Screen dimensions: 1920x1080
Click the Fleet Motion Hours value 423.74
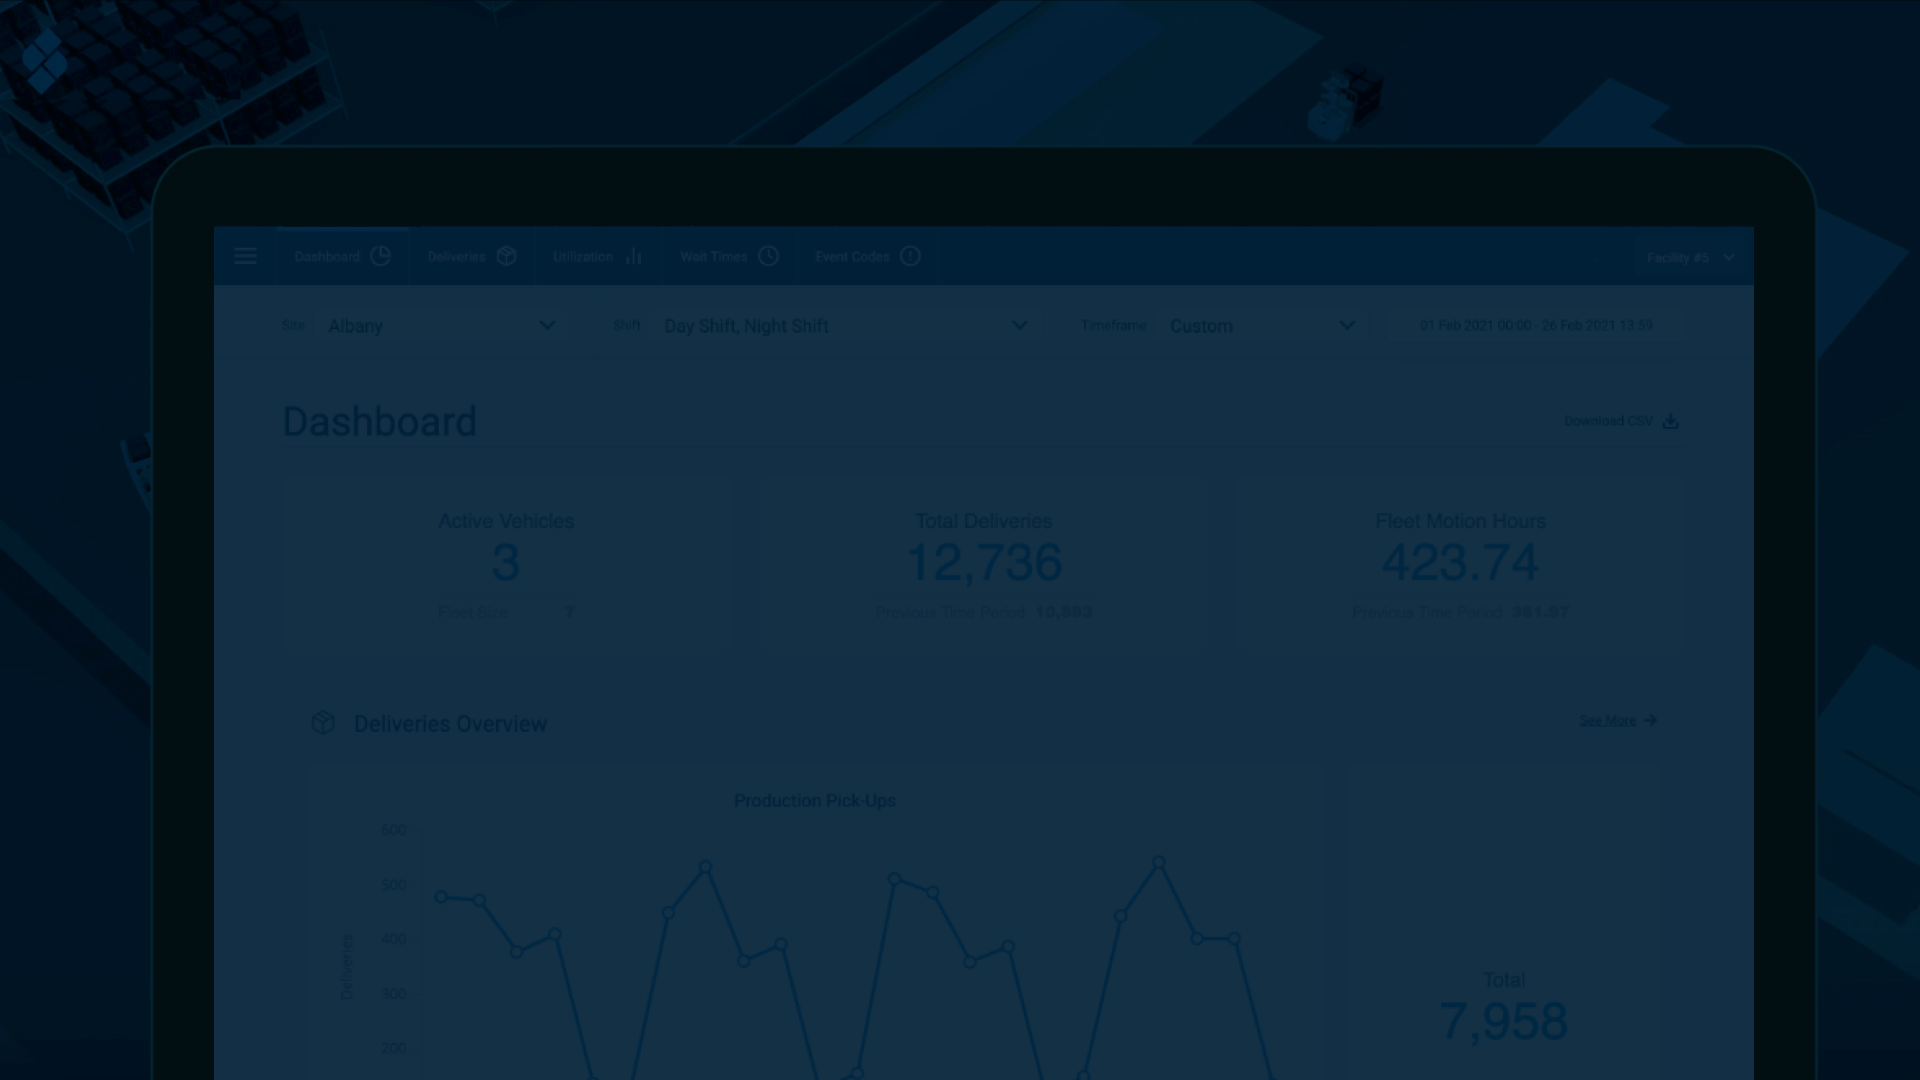1460,562
